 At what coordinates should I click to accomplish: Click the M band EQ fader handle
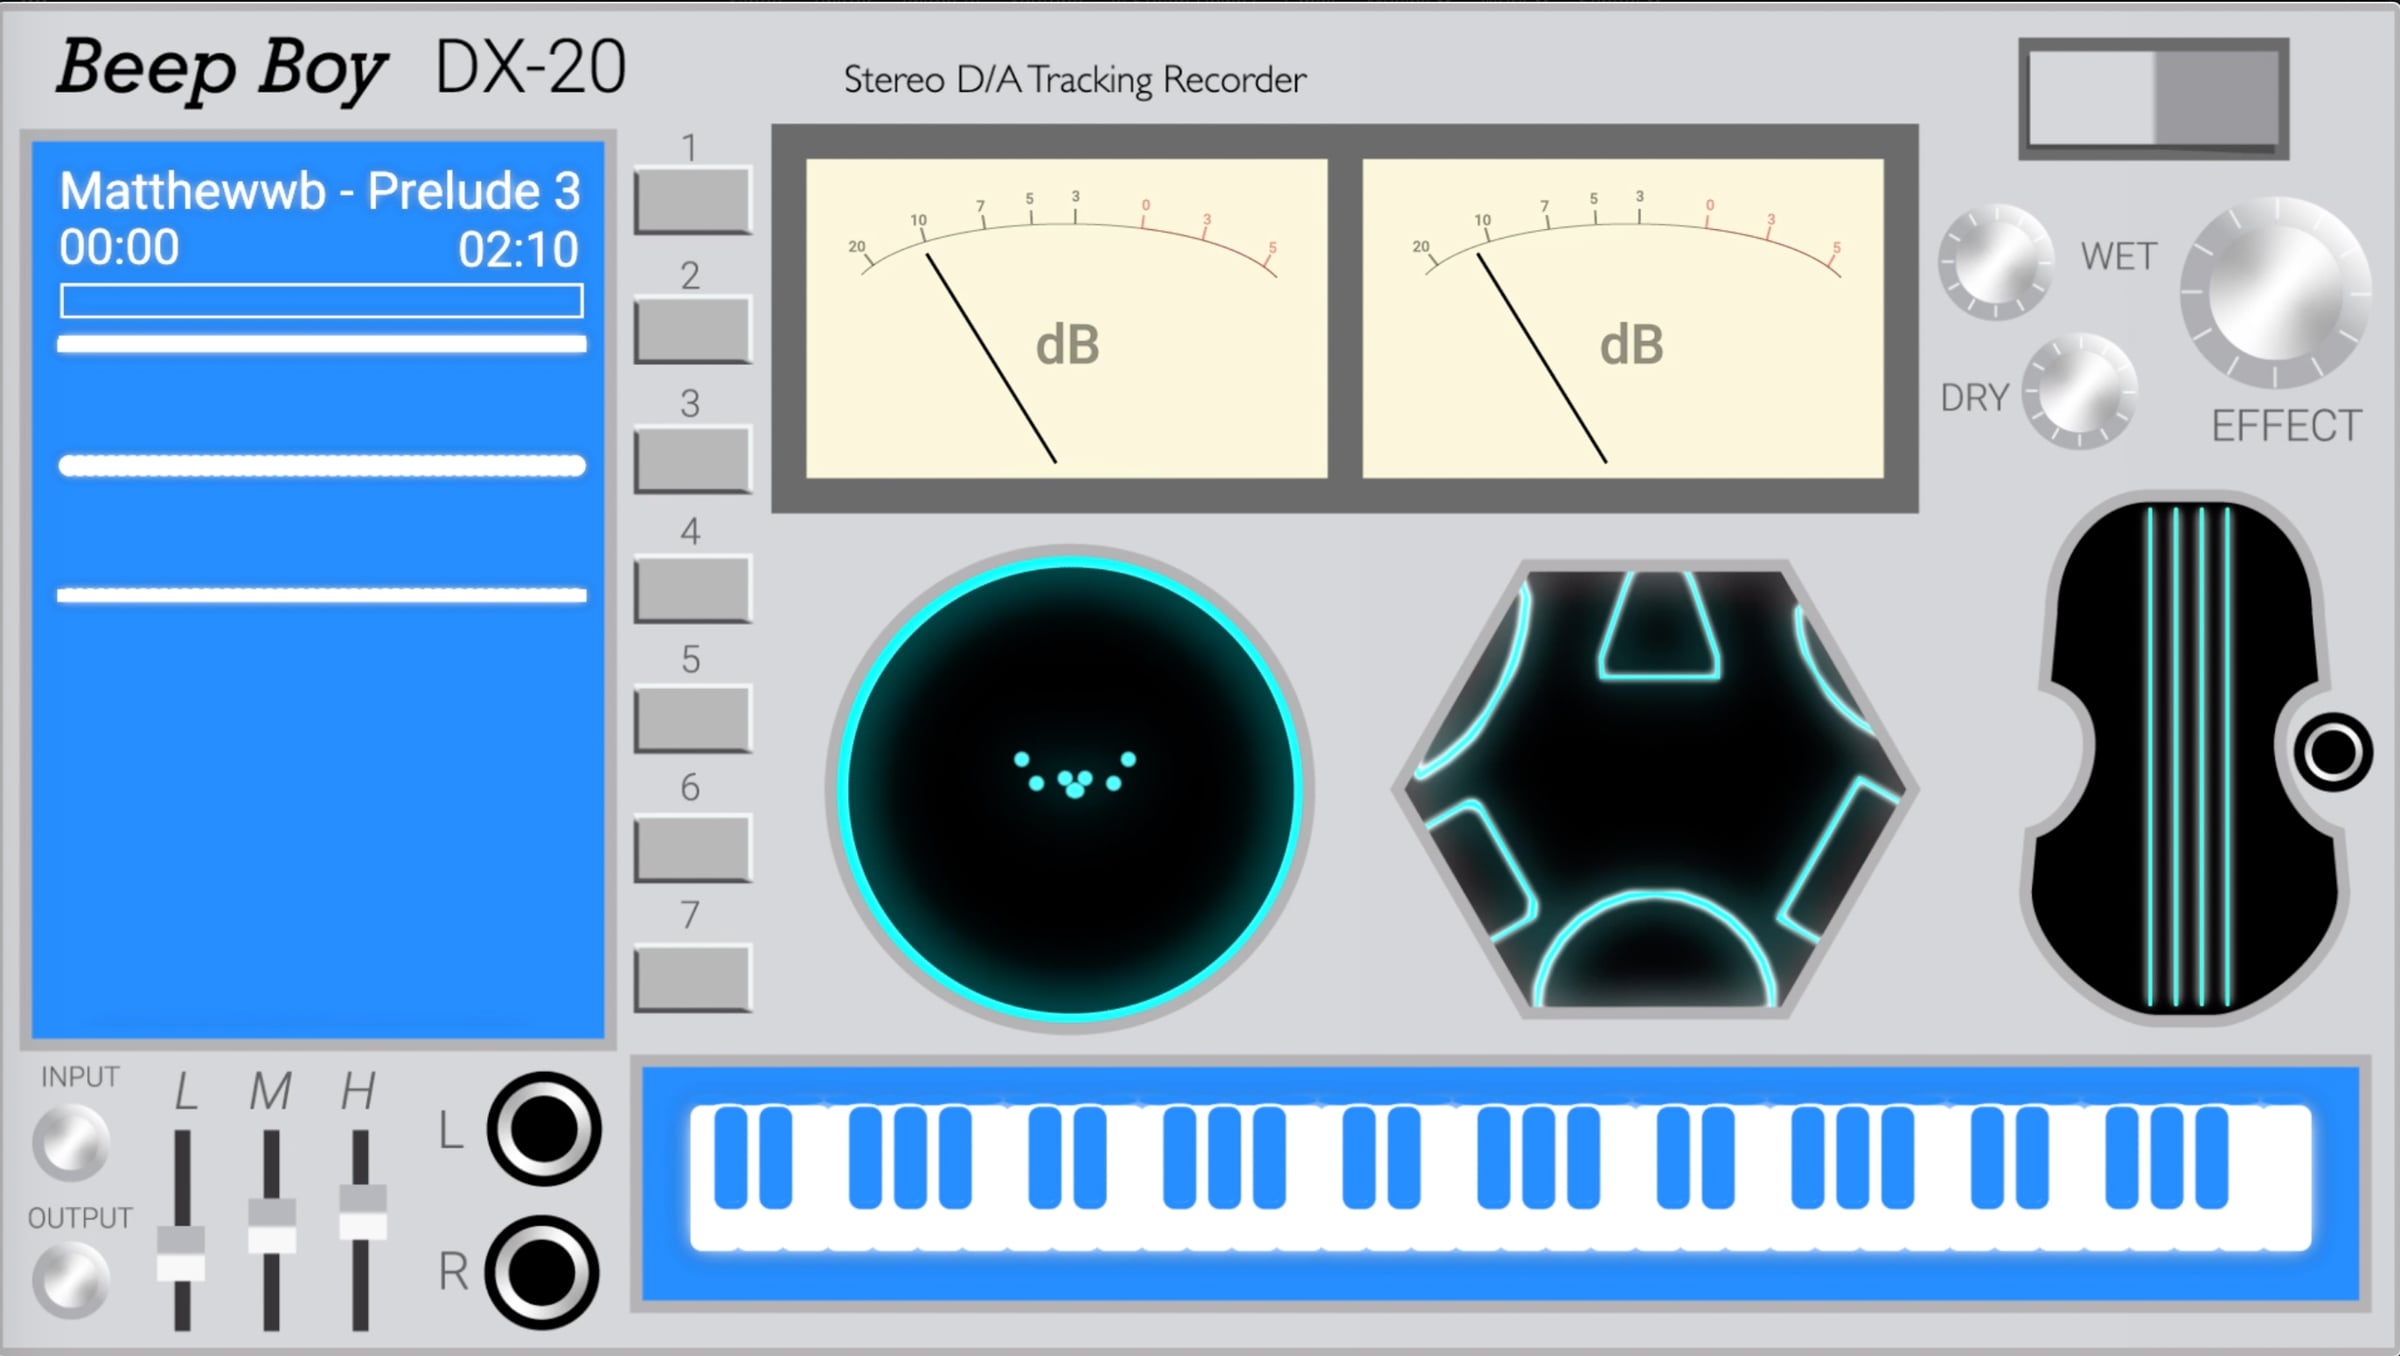pyautogui.click(x=271, y=1226)
